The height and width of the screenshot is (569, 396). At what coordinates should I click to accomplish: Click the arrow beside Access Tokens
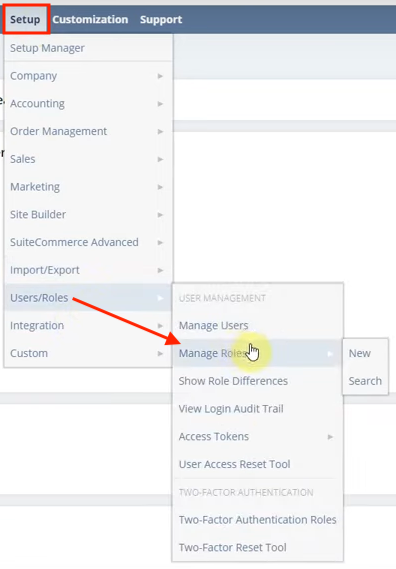pyautogui.click(x=330, y=437)
